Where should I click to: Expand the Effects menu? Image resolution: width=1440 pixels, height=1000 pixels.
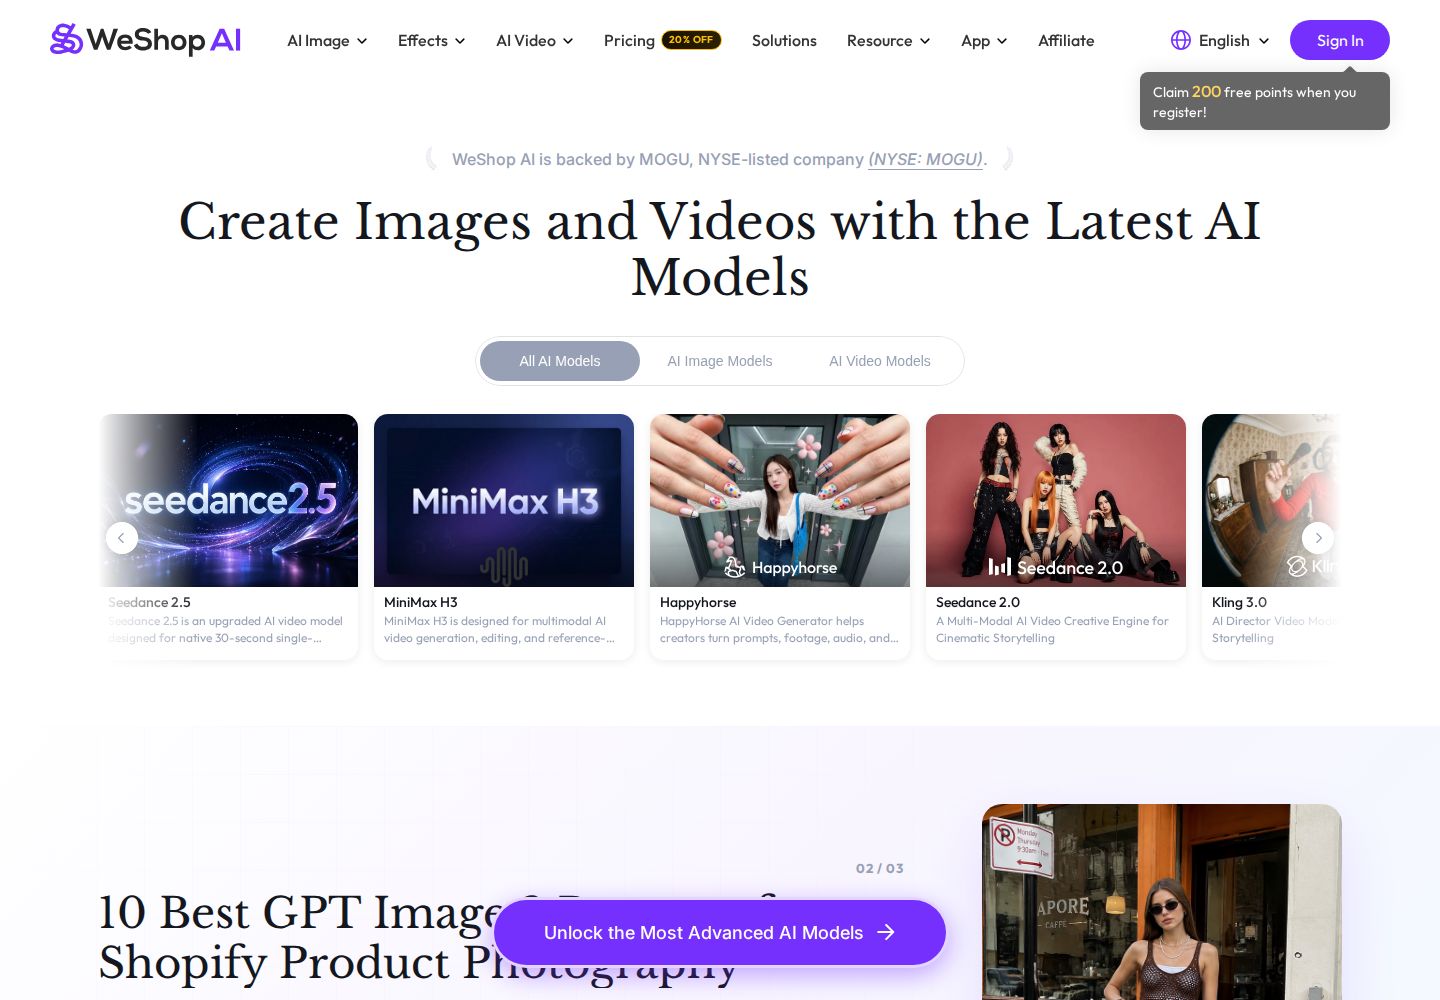(431, 41)
